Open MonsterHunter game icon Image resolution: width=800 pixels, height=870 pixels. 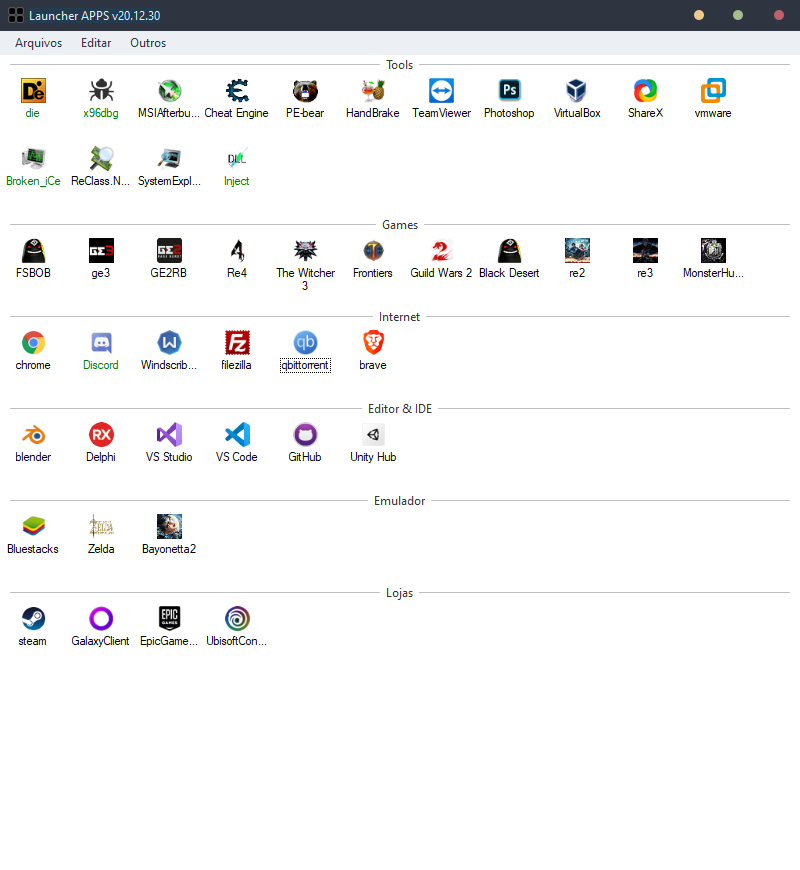(713, 250)
